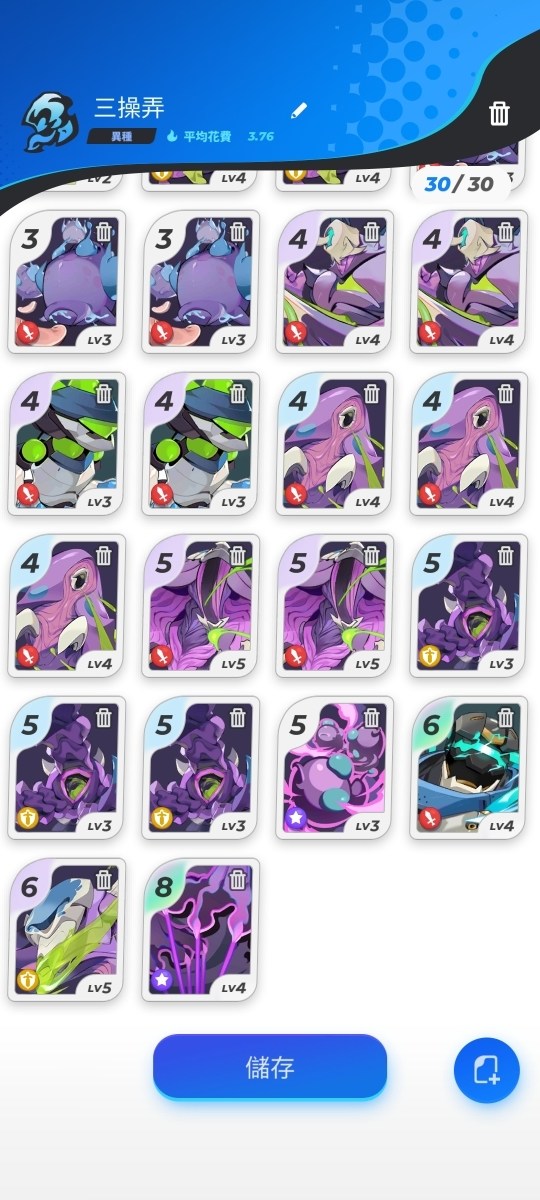This screenshot has width=540, height=1200.
Task: Save the deck with 儲存 button
Action: click(270, 1066)
